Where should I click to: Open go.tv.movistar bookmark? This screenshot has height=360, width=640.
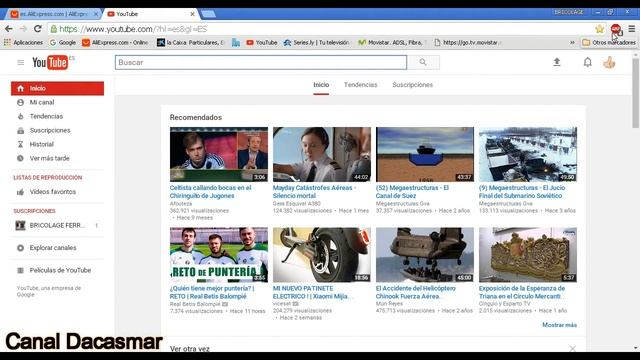pos(468,42)
